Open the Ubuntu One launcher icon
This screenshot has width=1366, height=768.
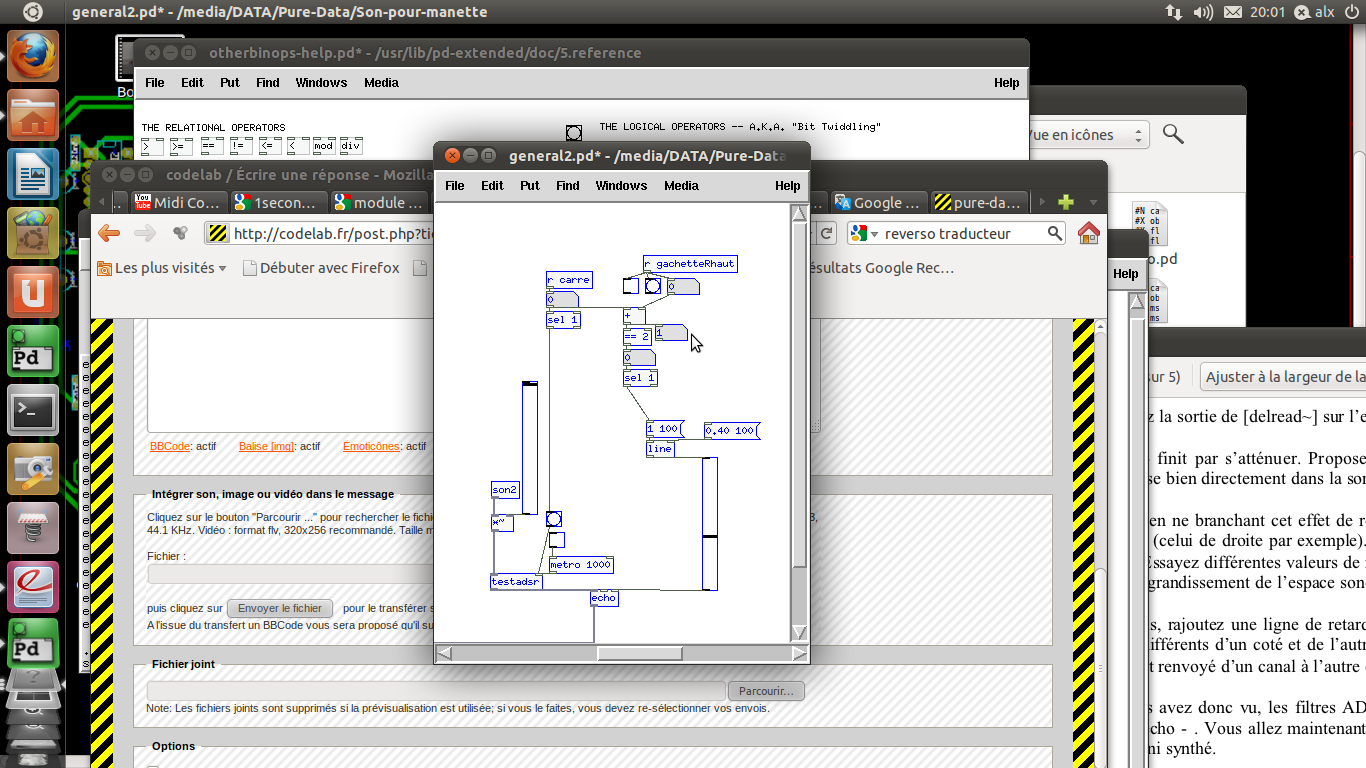pos(33,293)
